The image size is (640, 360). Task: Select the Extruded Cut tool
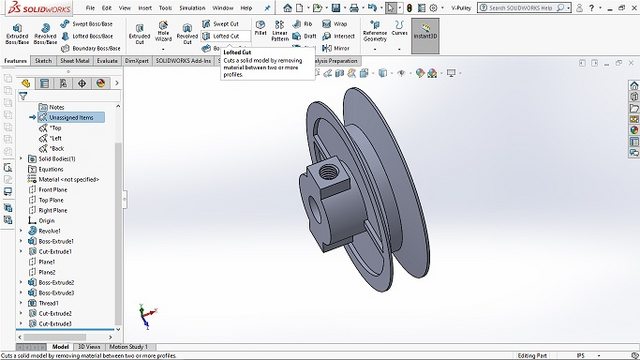point(140,33)
